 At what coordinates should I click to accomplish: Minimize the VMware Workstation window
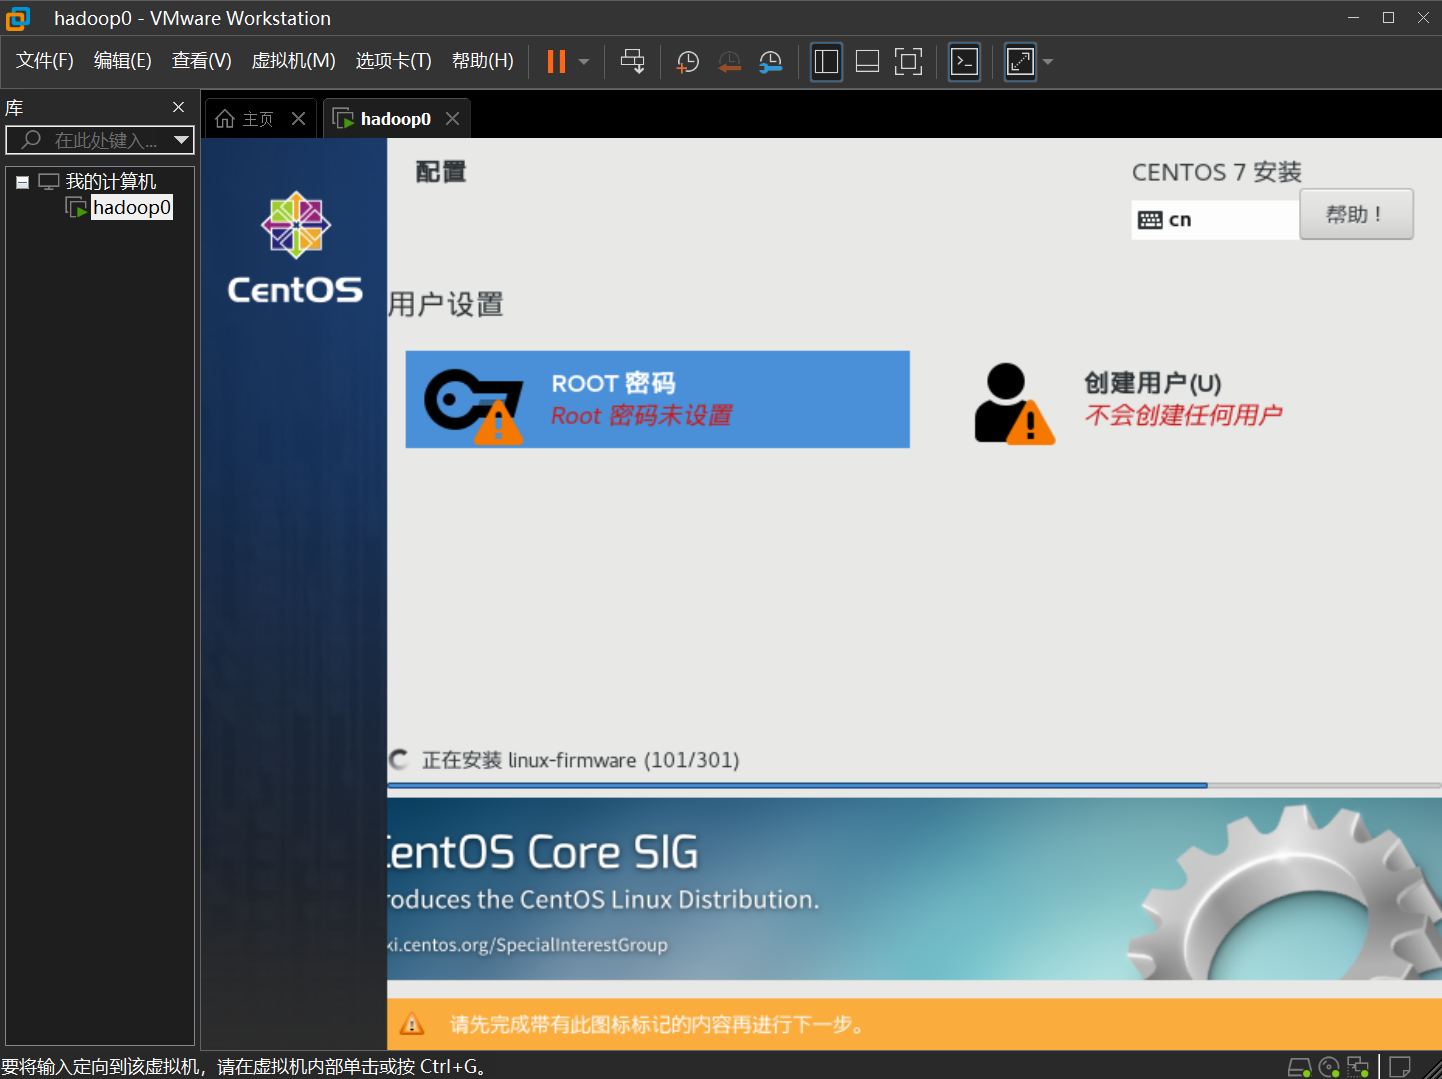[x=1353, y=18]
